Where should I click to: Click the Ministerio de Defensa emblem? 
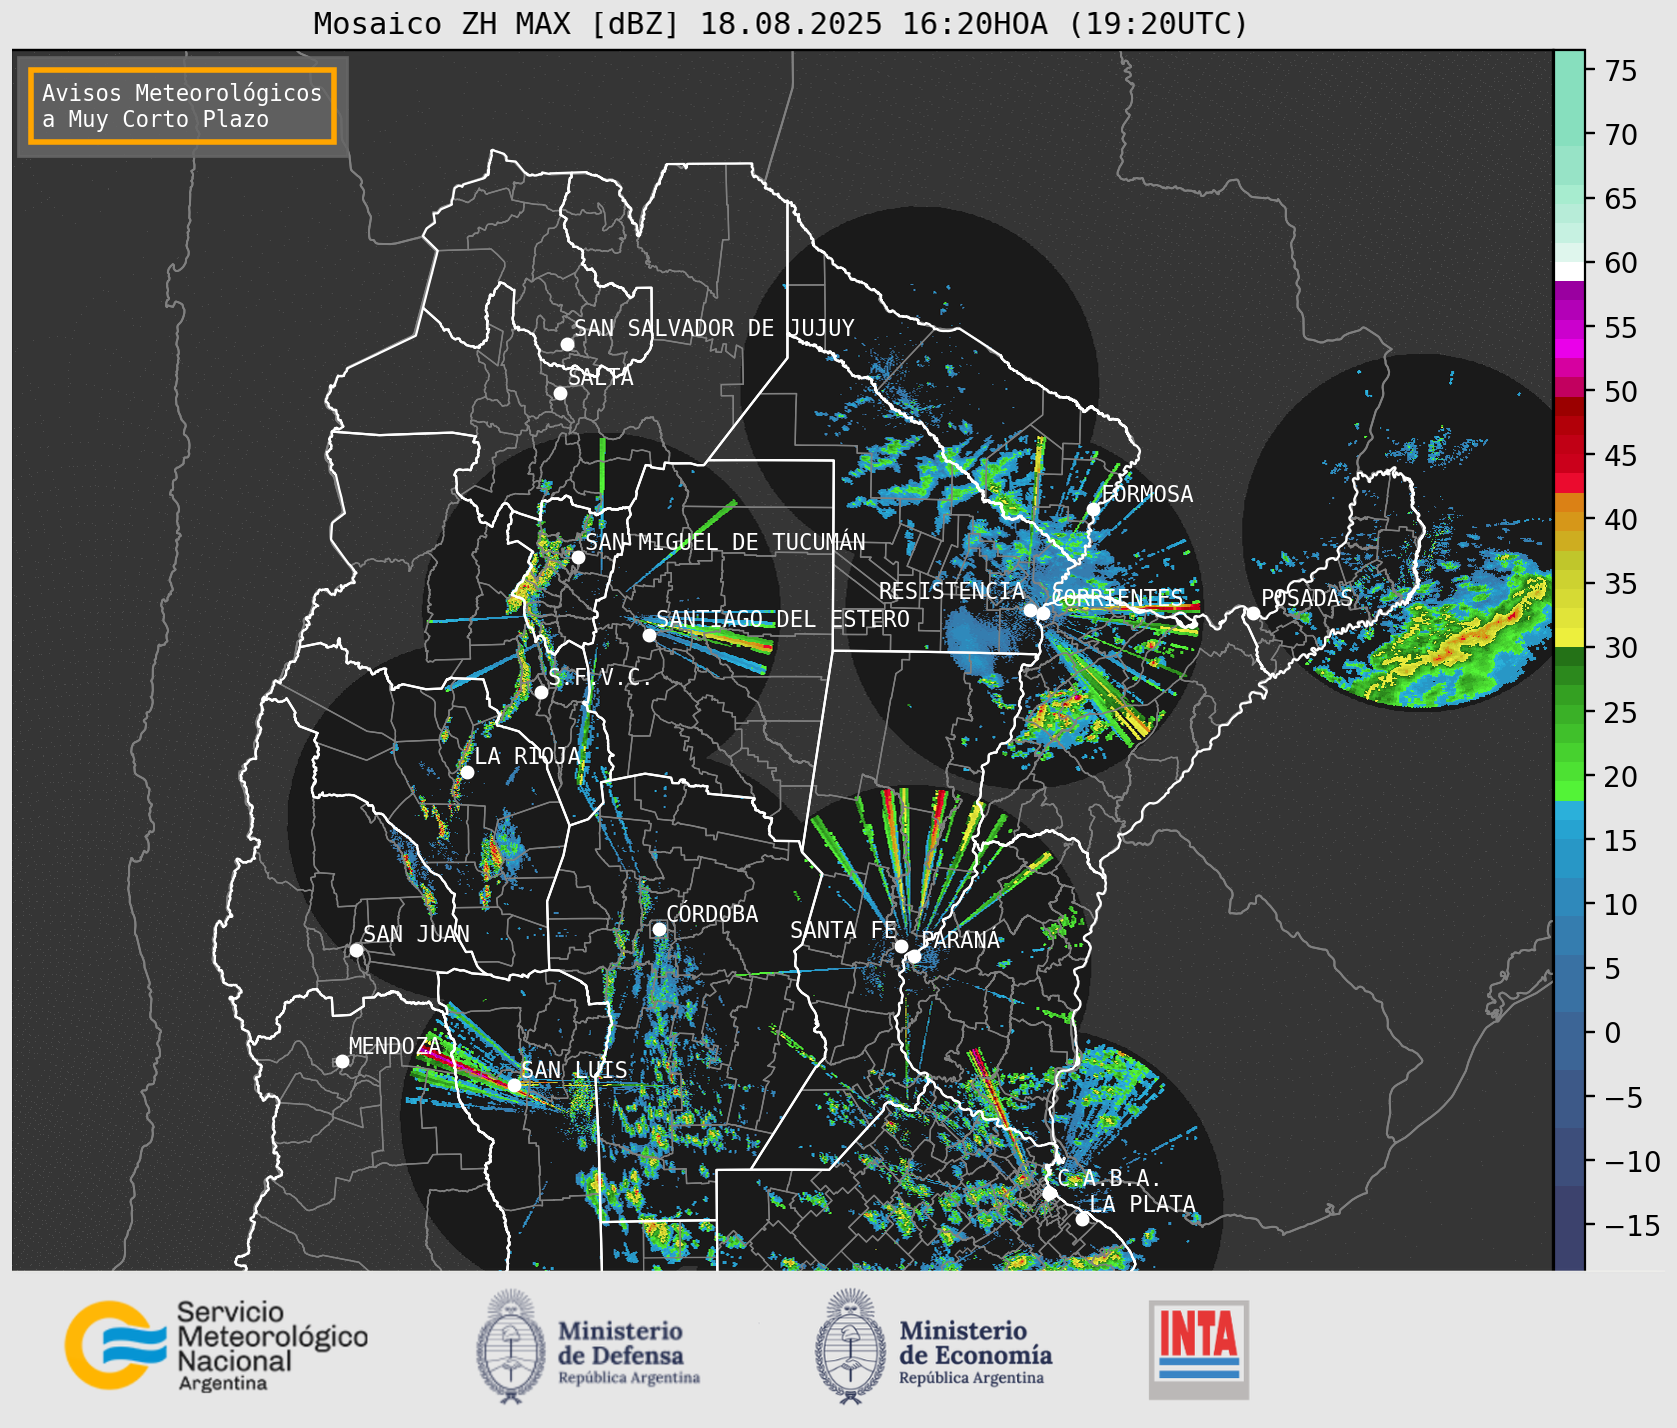pos(511,1346)
